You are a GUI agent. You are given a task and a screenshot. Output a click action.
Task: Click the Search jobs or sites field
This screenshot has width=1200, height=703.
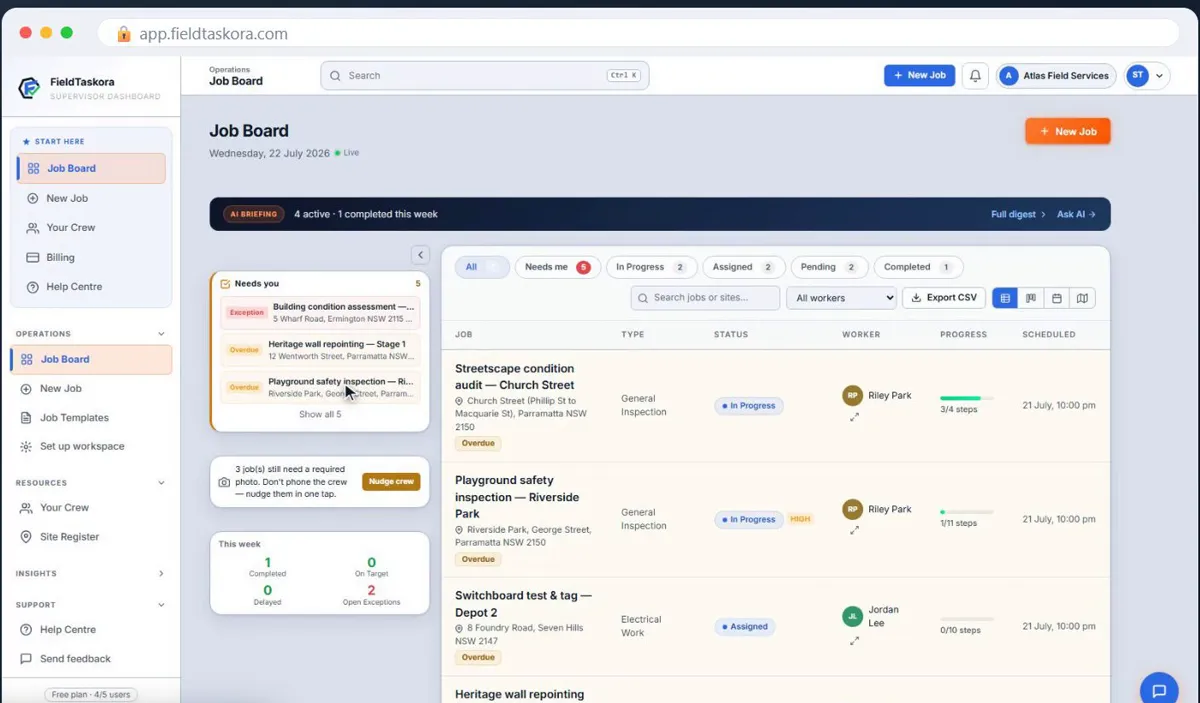tap(705, 298)
